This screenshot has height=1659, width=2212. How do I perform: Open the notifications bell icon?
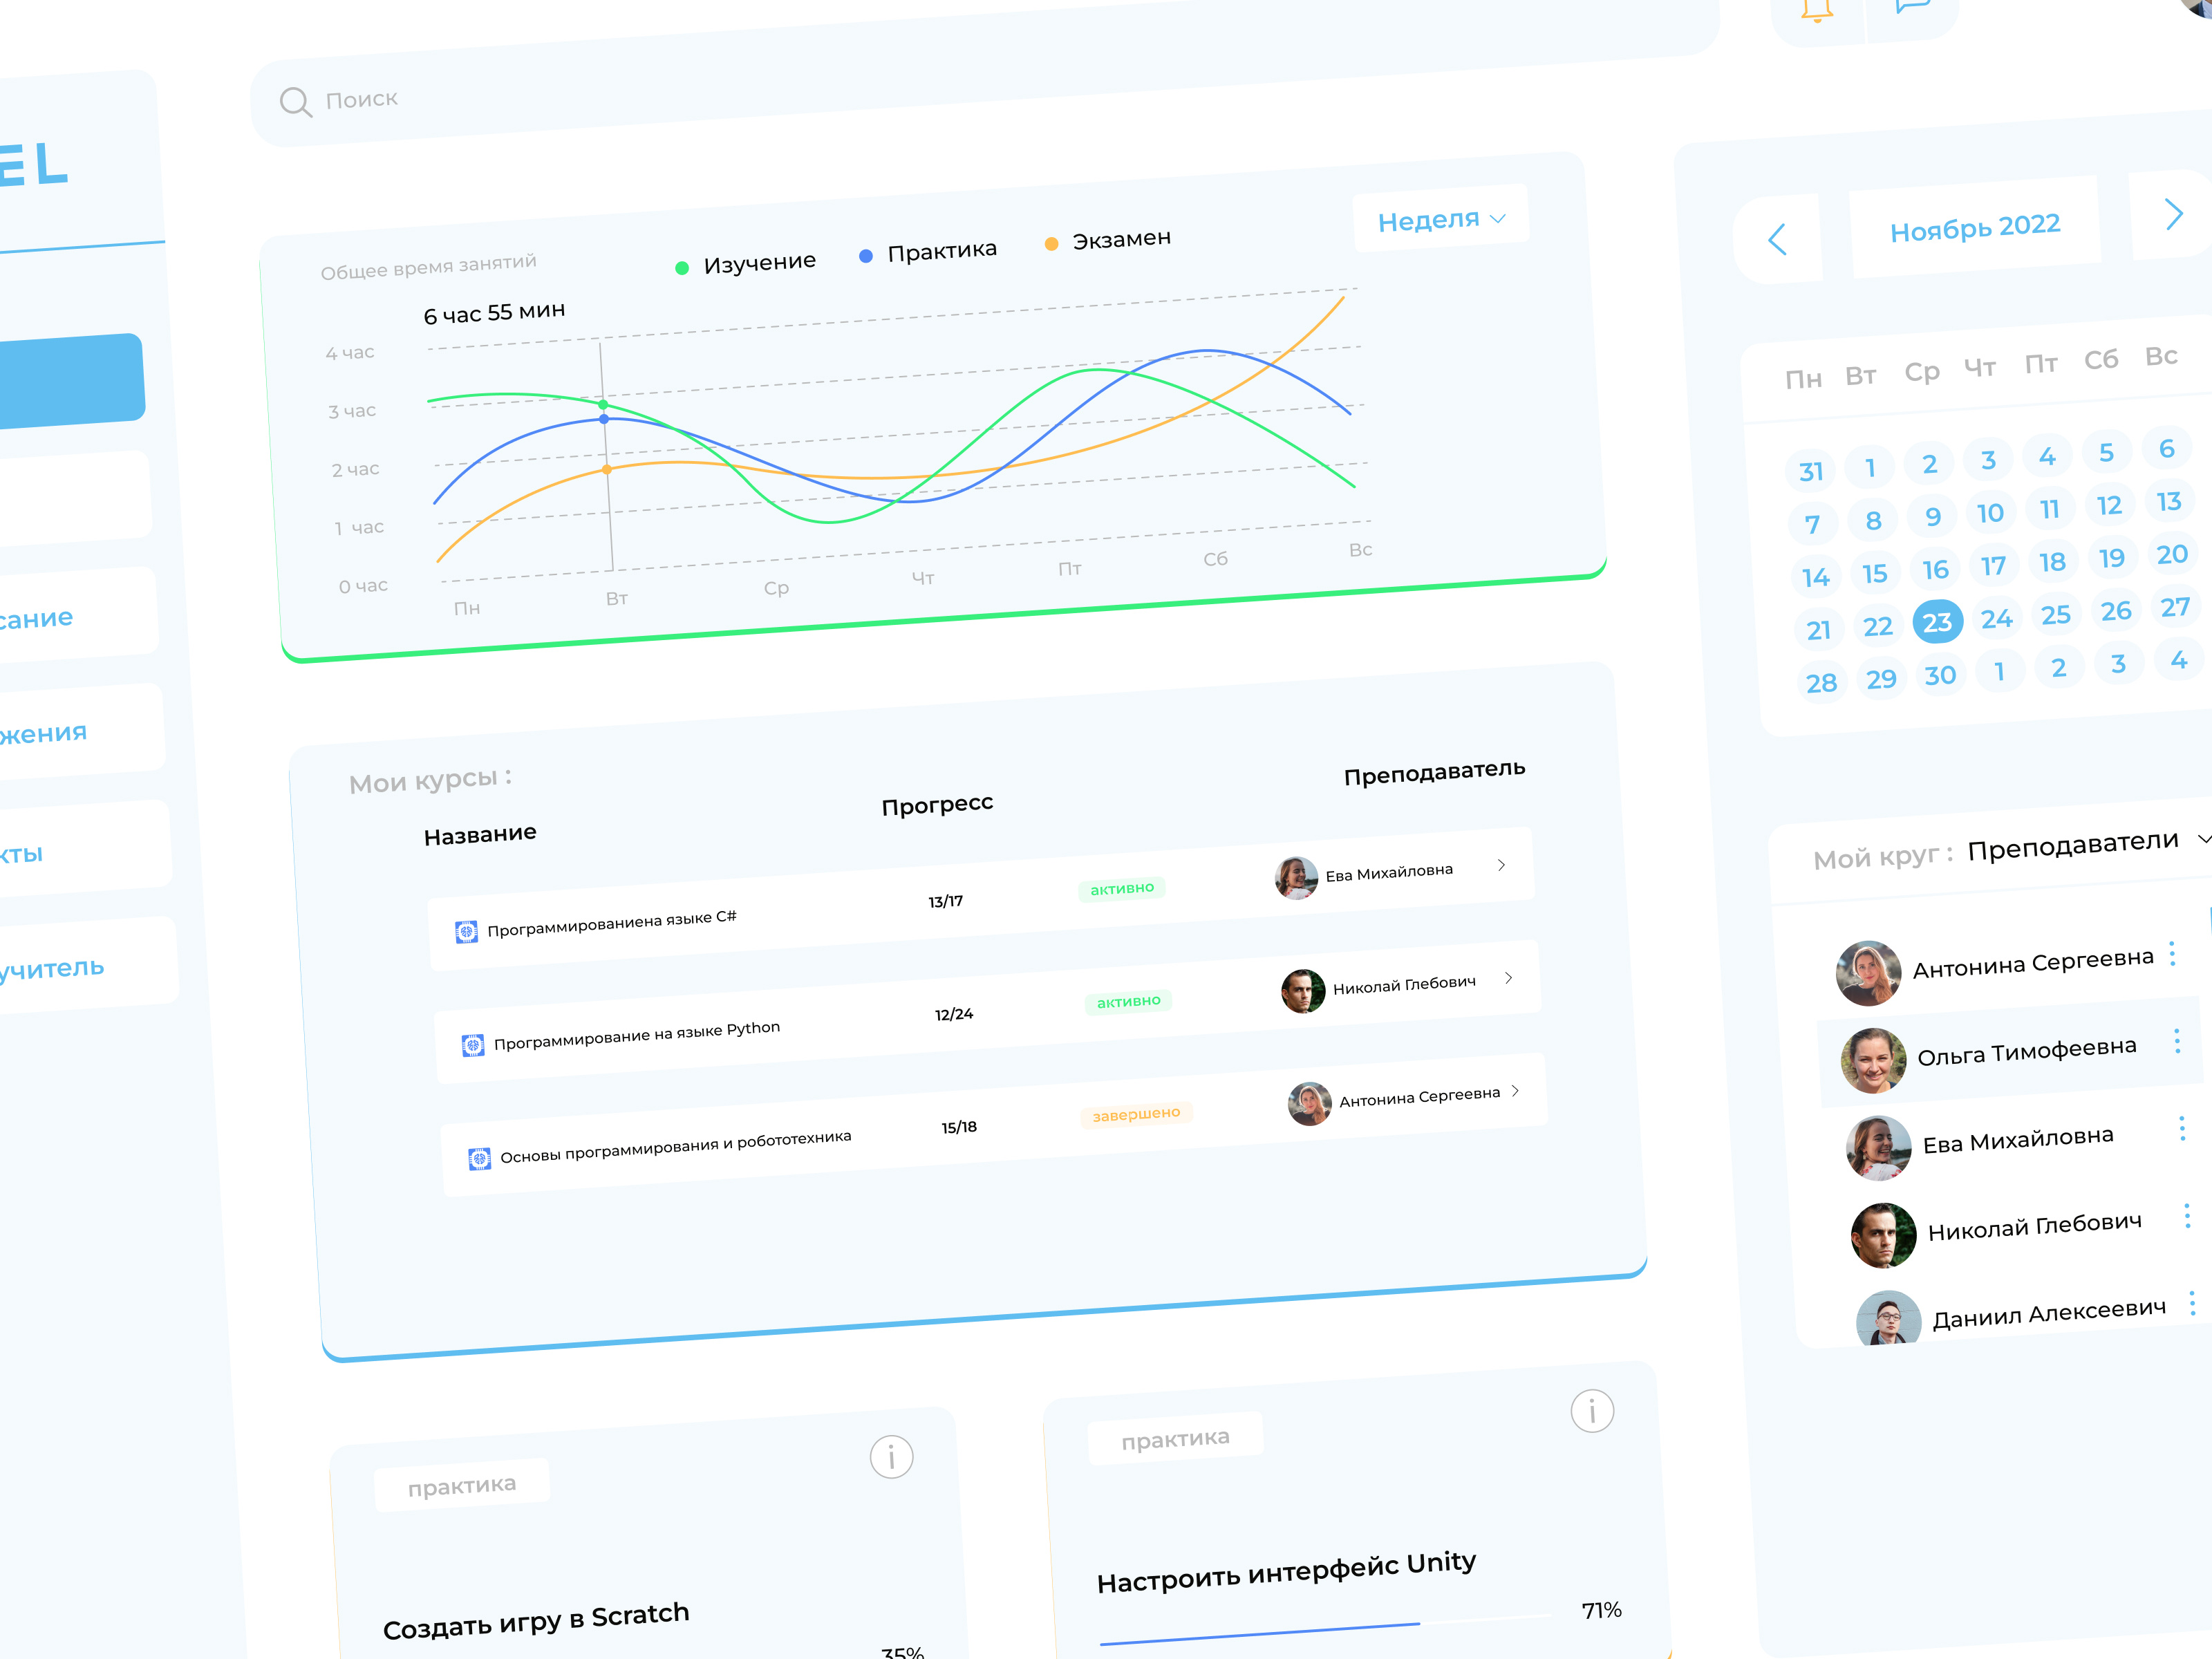click(1818, 10)
